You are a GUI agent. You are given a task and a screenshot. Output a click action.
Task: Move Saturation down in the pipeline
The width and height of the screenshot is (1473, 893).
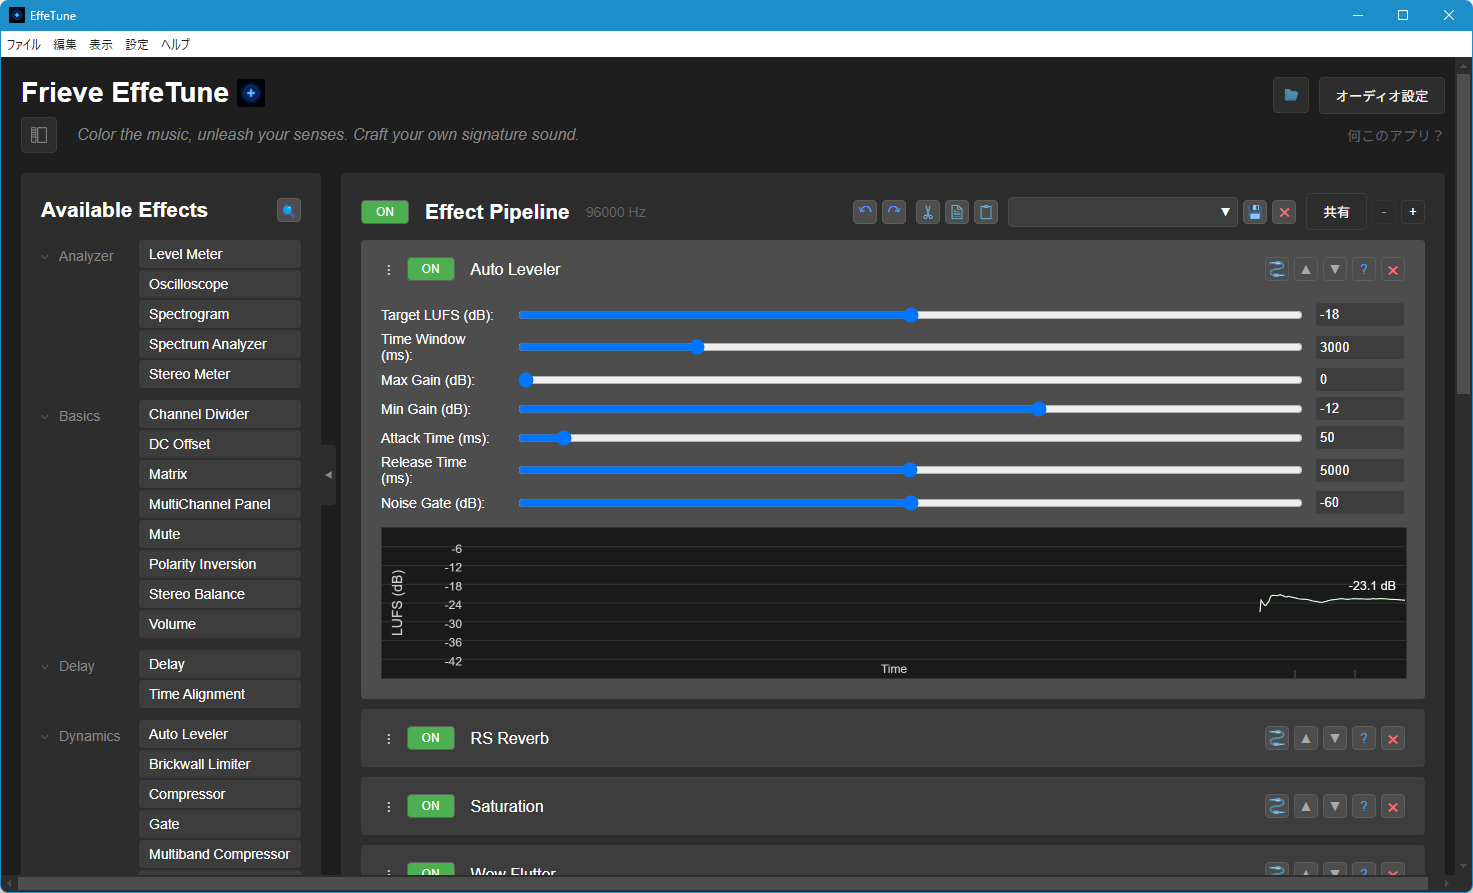1335,806
